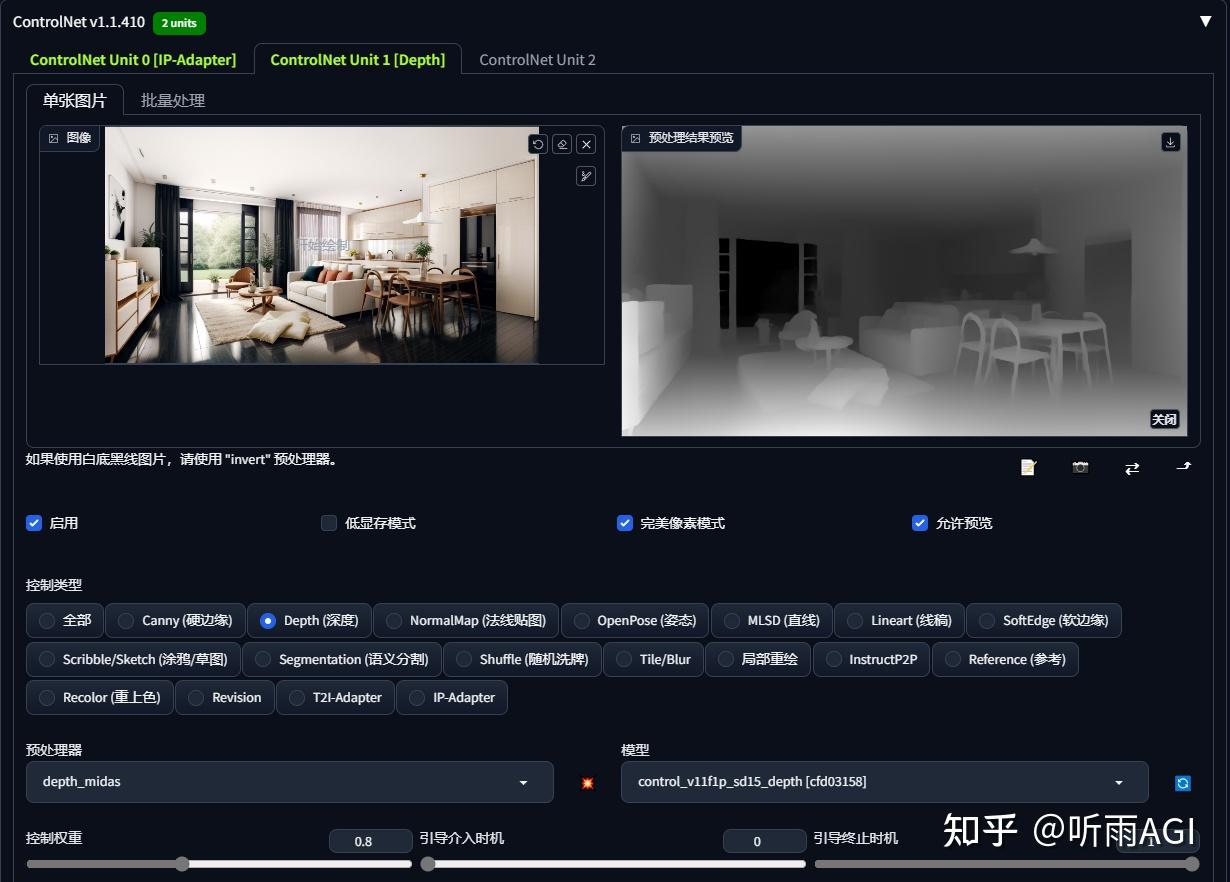Click the 控制类型 label
Viewport: 1230px width, 882px height.
54,585
